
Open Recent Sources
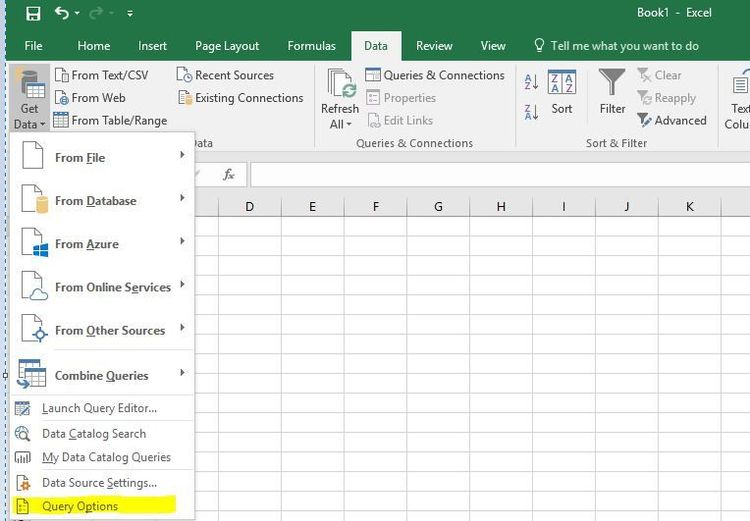225,75
